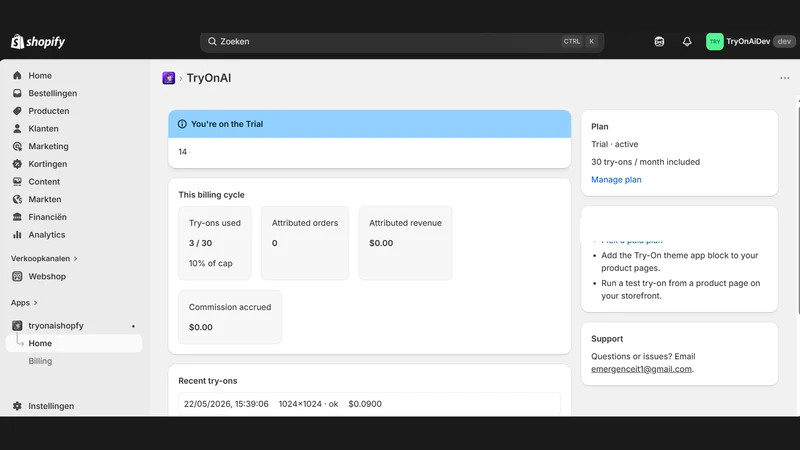
Task: Open Kortingen discount icon
Action: pos(17,164)
